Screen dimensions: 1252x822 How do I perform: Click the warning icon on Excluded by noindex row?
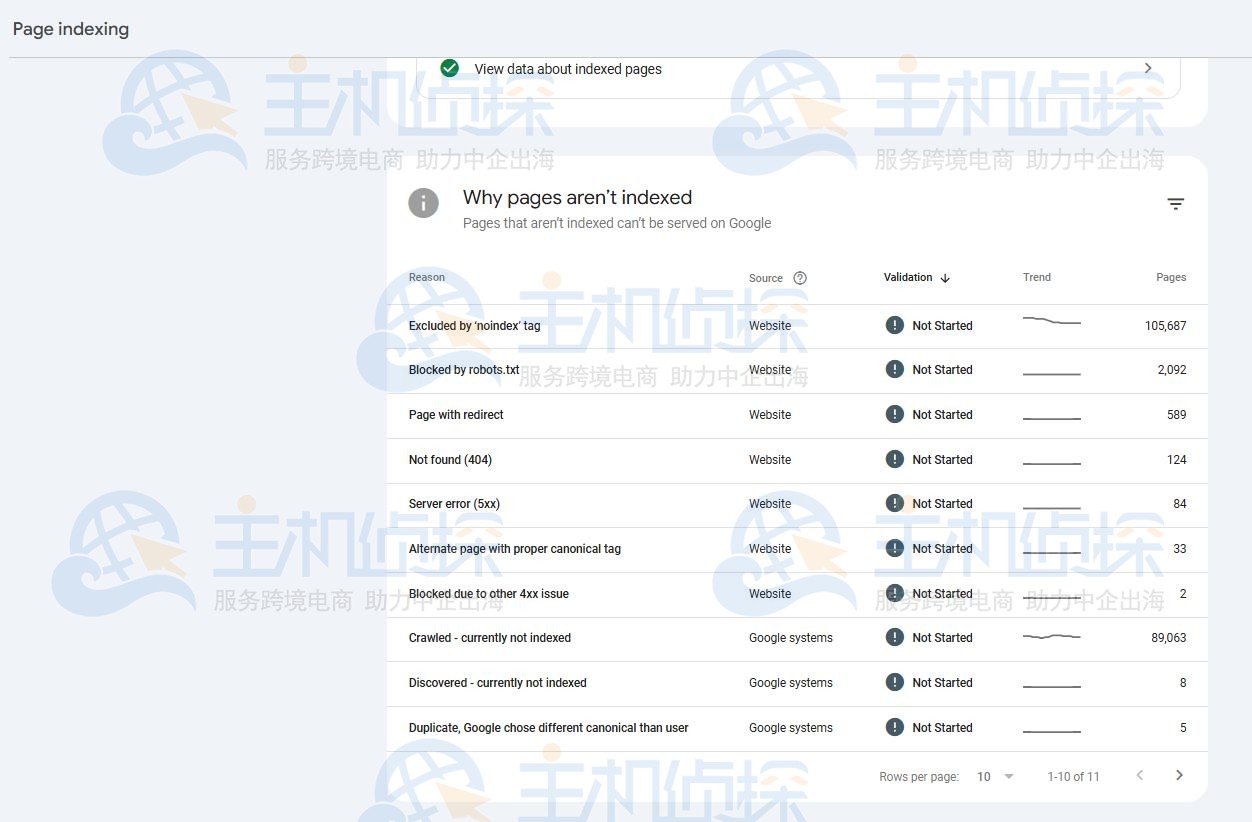[x=894, y=325]
